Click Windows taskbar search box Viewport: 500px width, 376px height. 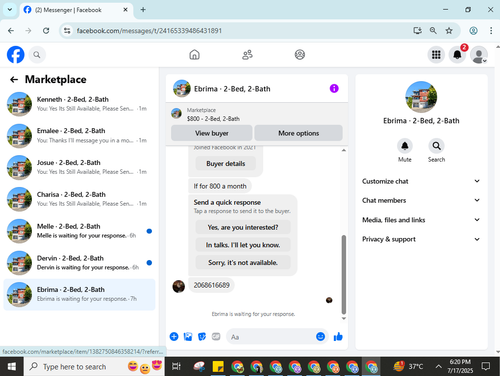[x=94, y=367]
